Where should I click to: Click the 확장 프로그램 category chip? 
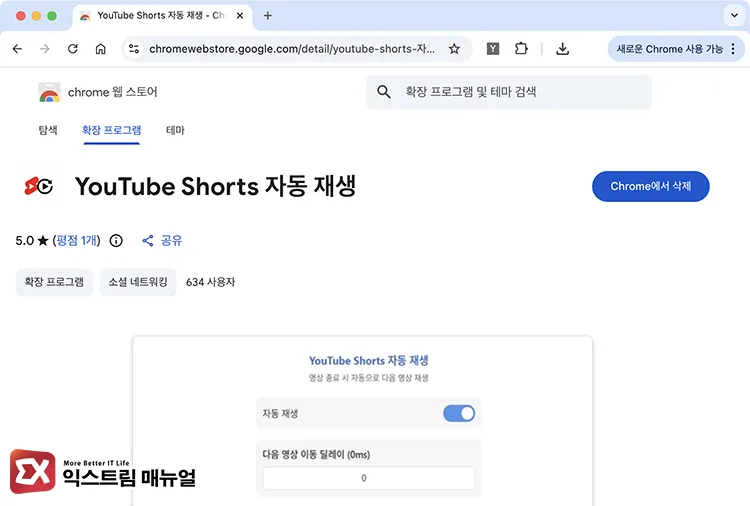(x=54, y=282)
